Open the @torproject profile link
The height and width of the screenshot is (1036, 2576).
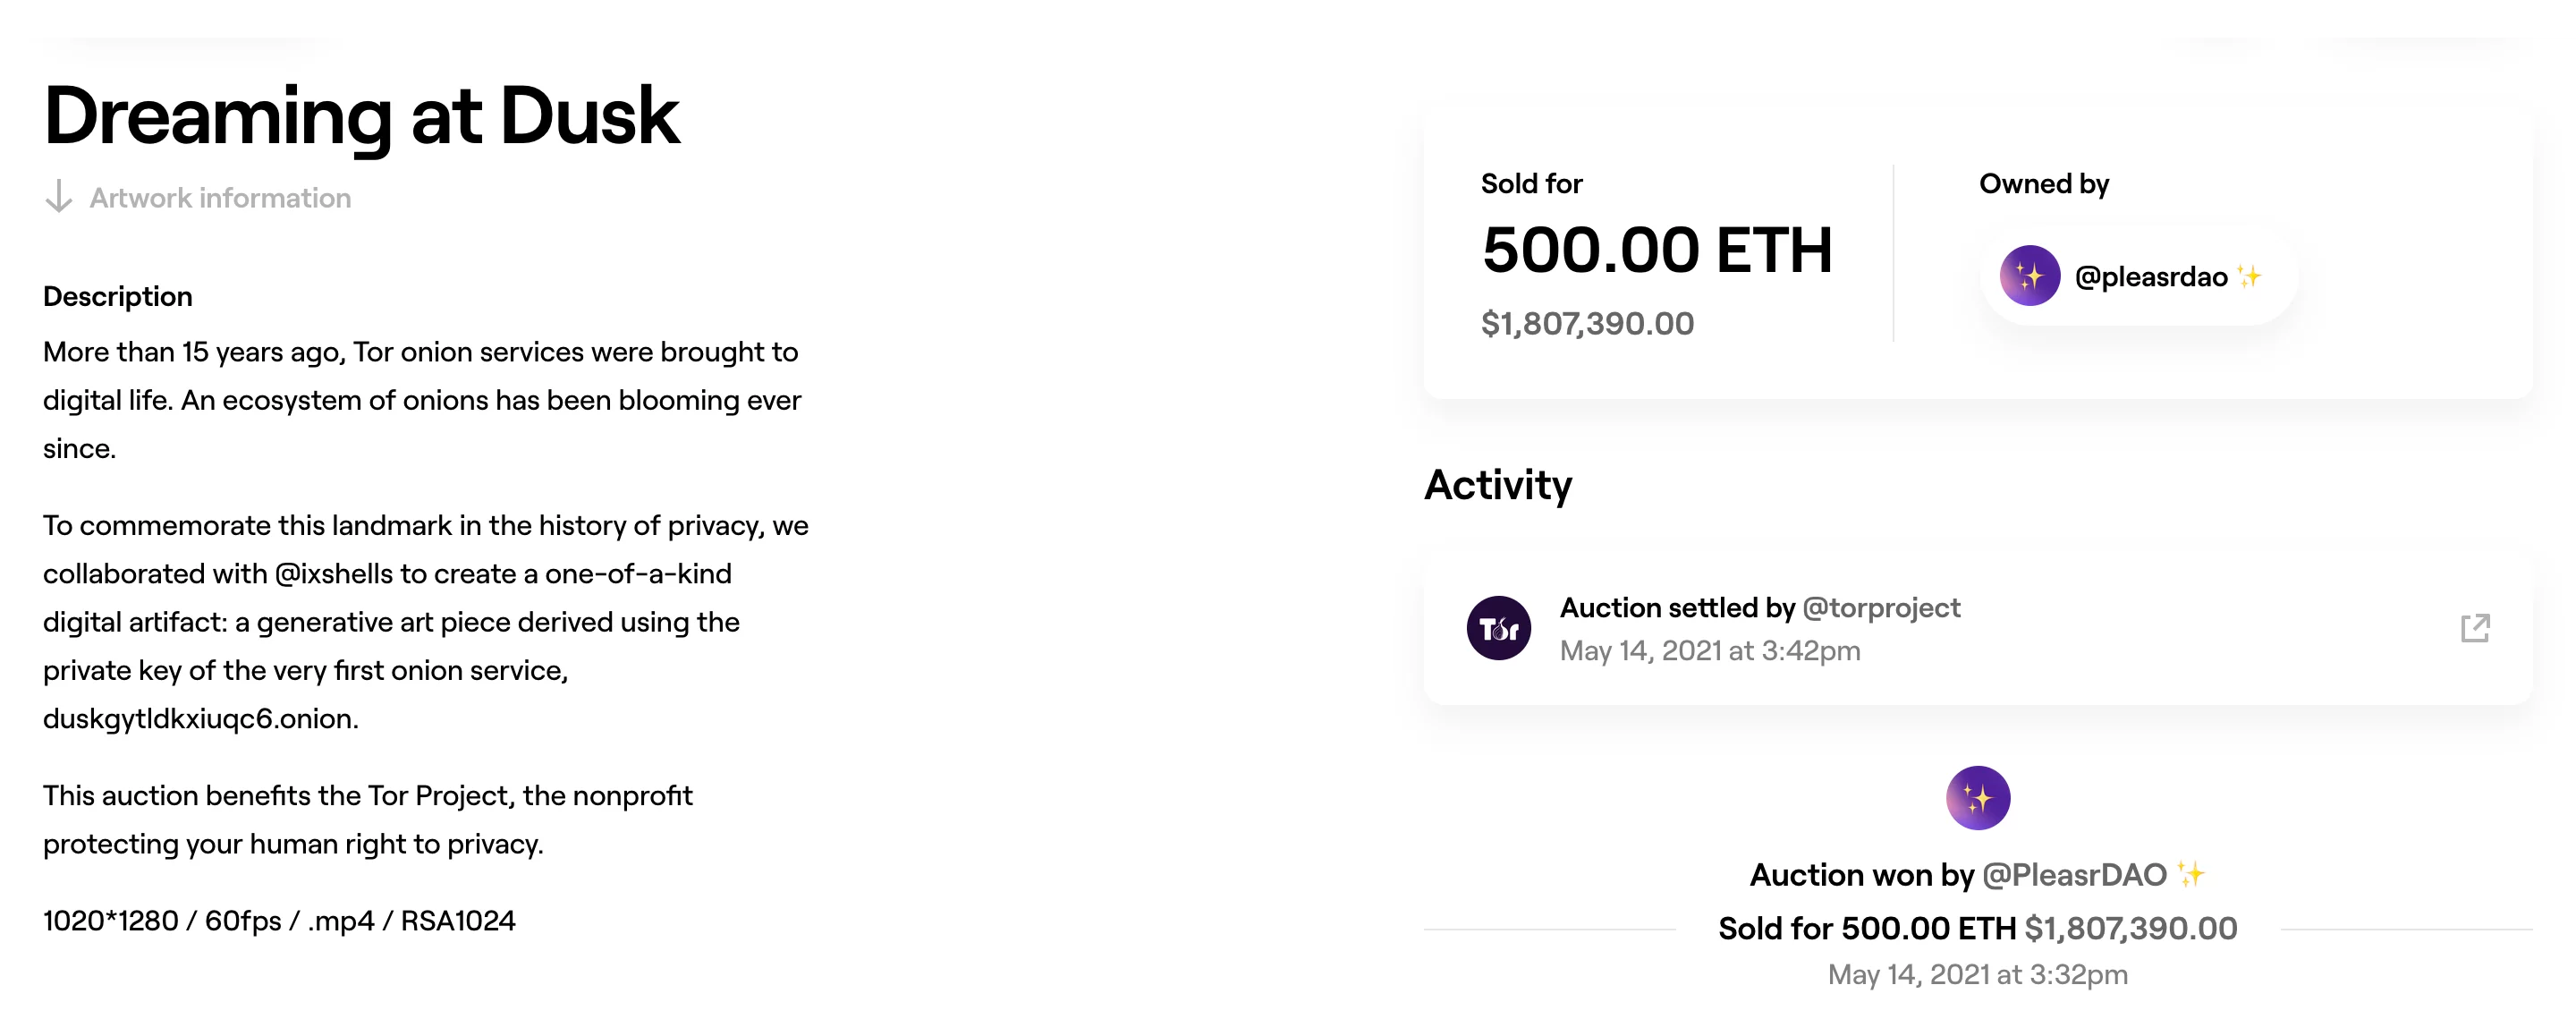[x=1880, y=608]
